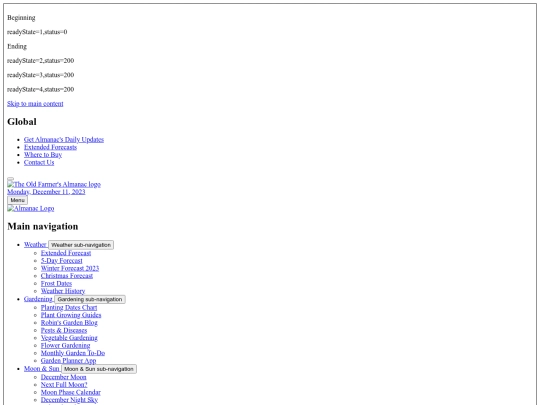Go to Flower Gardening link
The height and width of the screenshot is (405, 540).
[x=65, y=345]
